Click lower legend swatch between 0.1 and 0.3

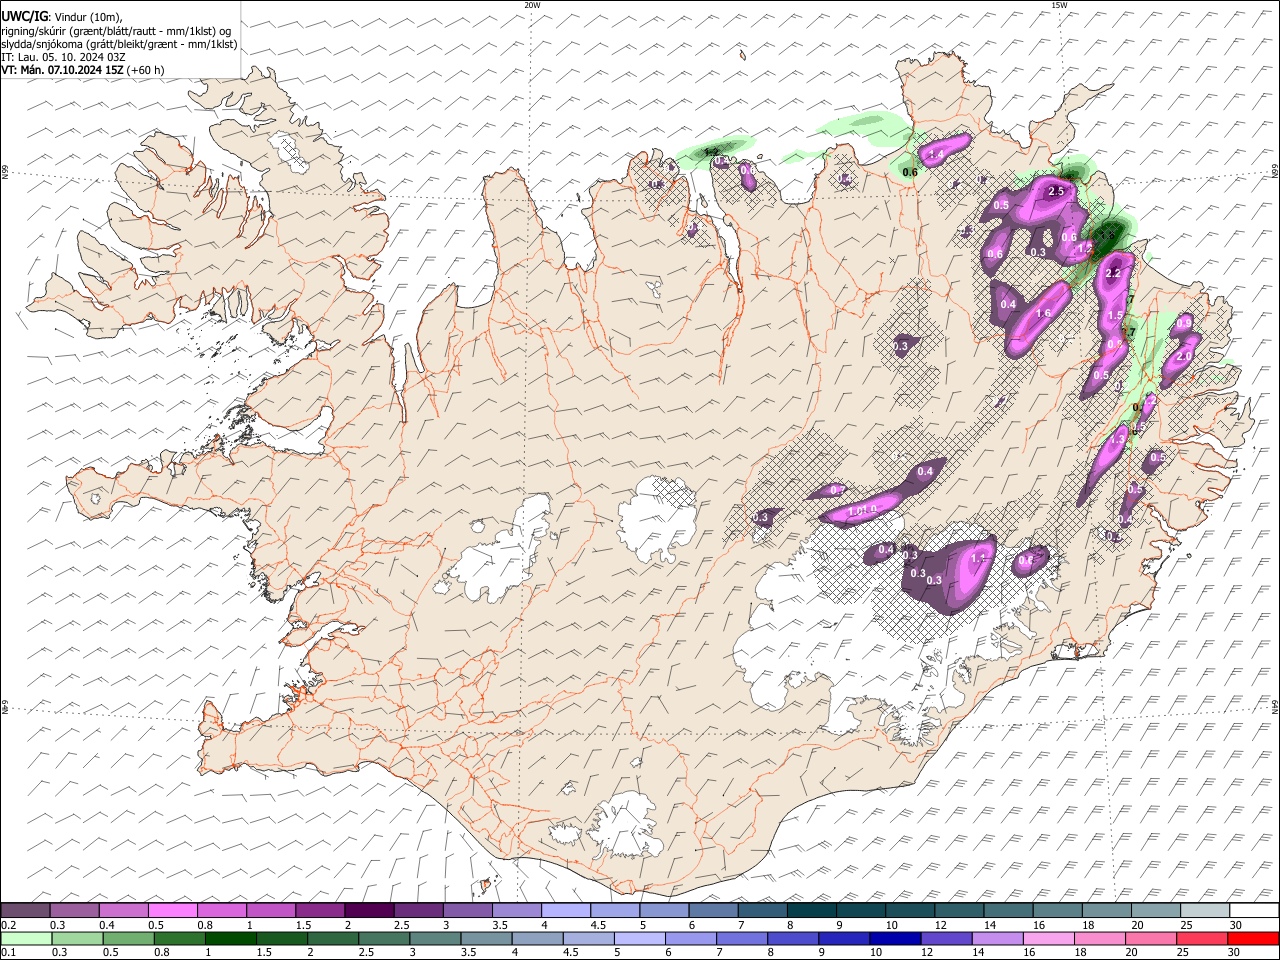pos(25,938)
